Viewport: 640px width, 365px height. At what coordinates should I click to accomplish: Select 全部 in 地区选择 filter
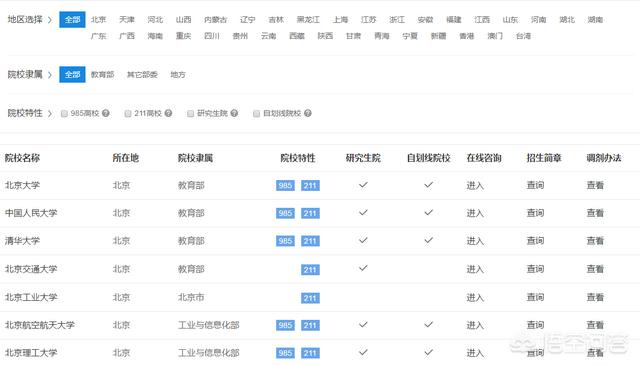point(72,20)
